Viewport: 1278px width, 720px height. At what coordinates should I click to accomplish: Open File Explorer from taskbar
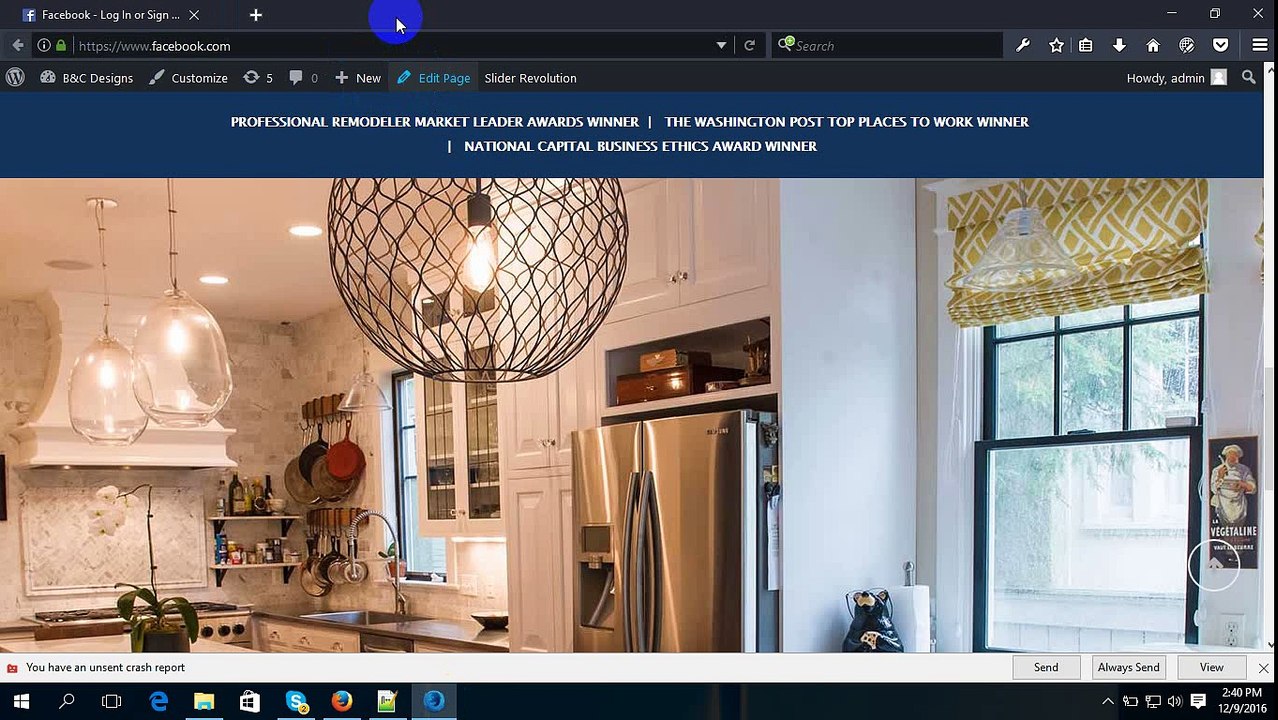pos(204,701)
